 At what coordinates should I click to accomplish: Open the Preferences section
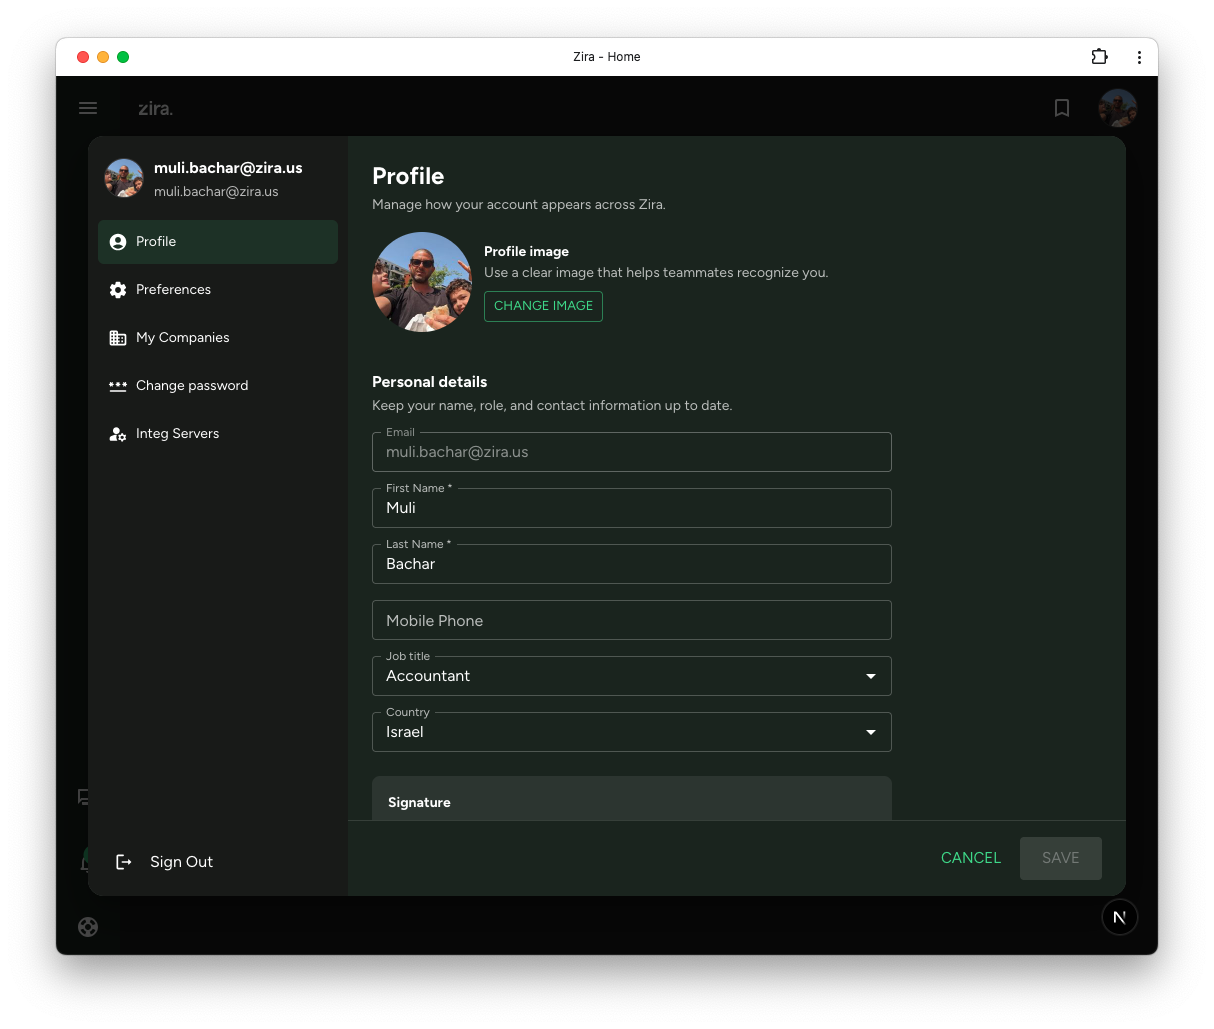click(x=218, y=290)
